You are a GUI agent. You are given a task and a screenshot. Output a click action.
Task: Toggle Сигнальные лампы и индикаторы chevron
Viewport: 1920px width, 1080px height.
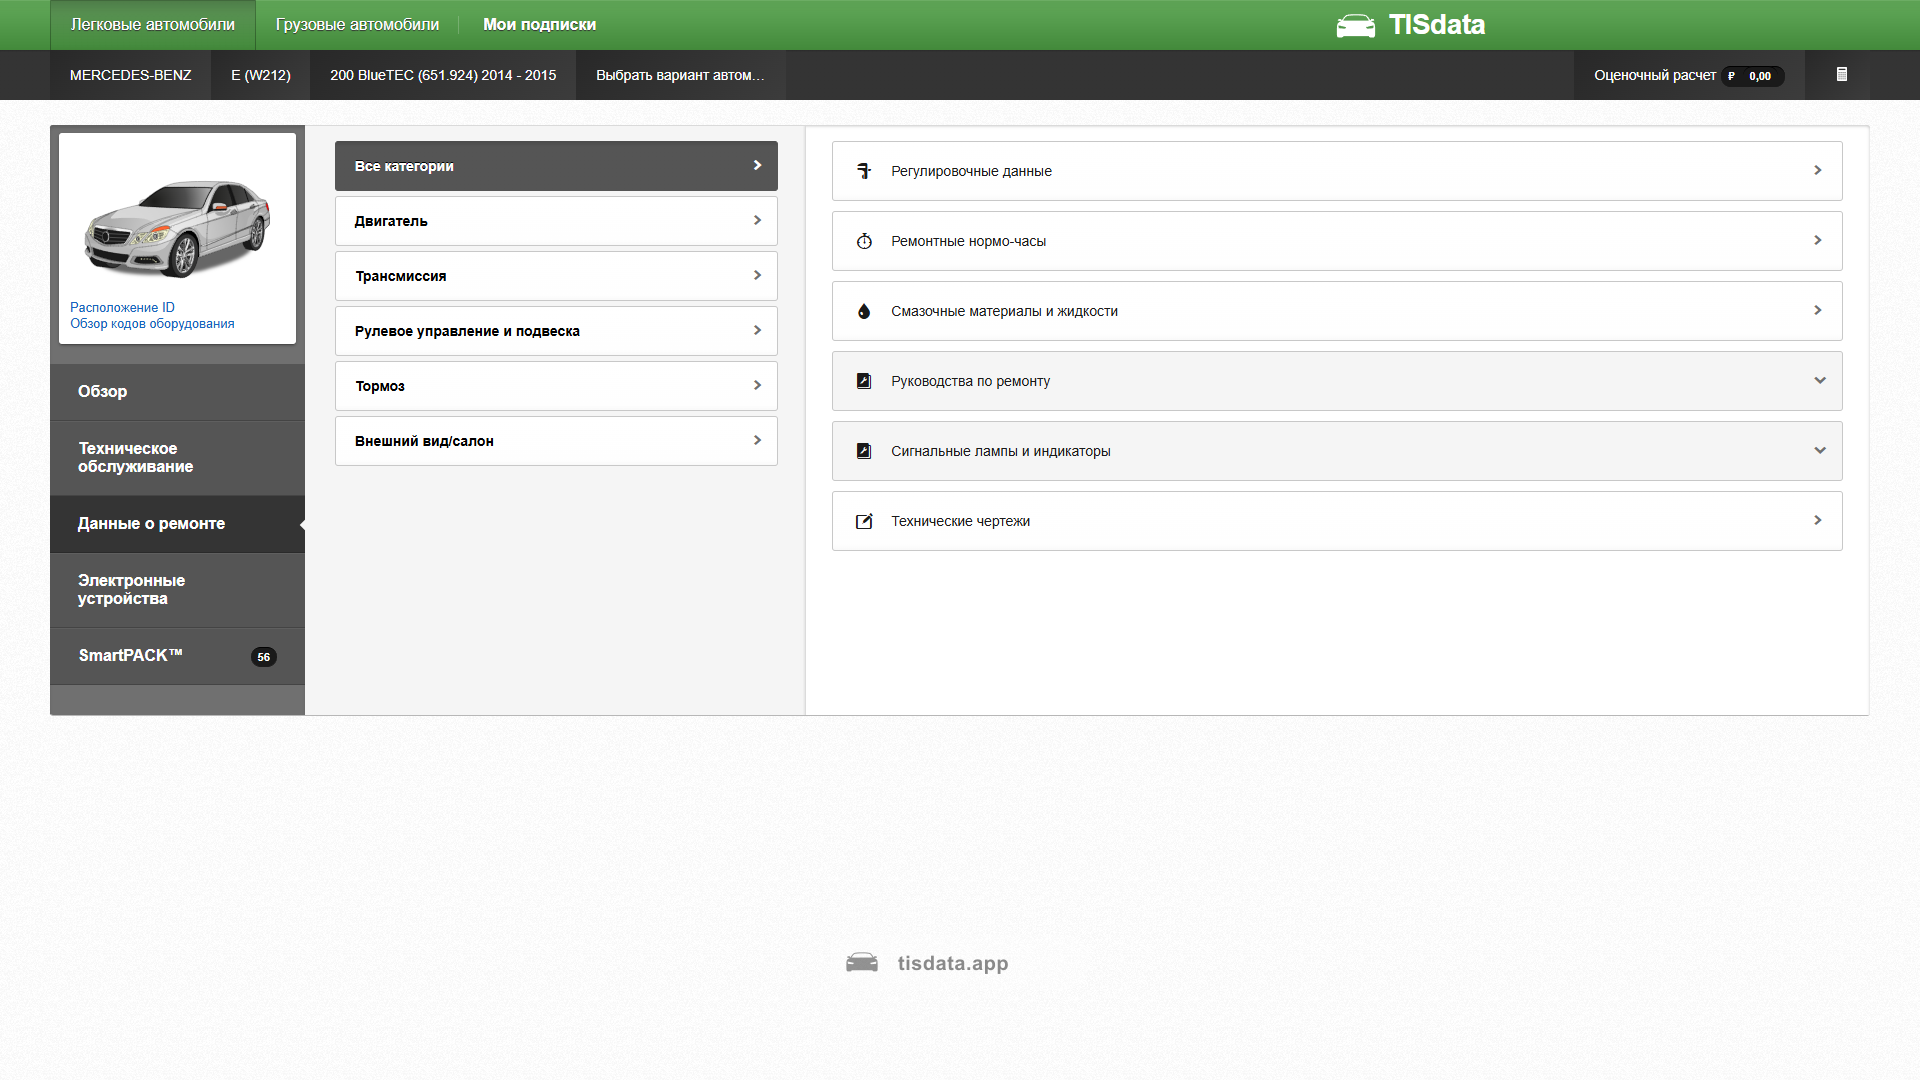1820,450
